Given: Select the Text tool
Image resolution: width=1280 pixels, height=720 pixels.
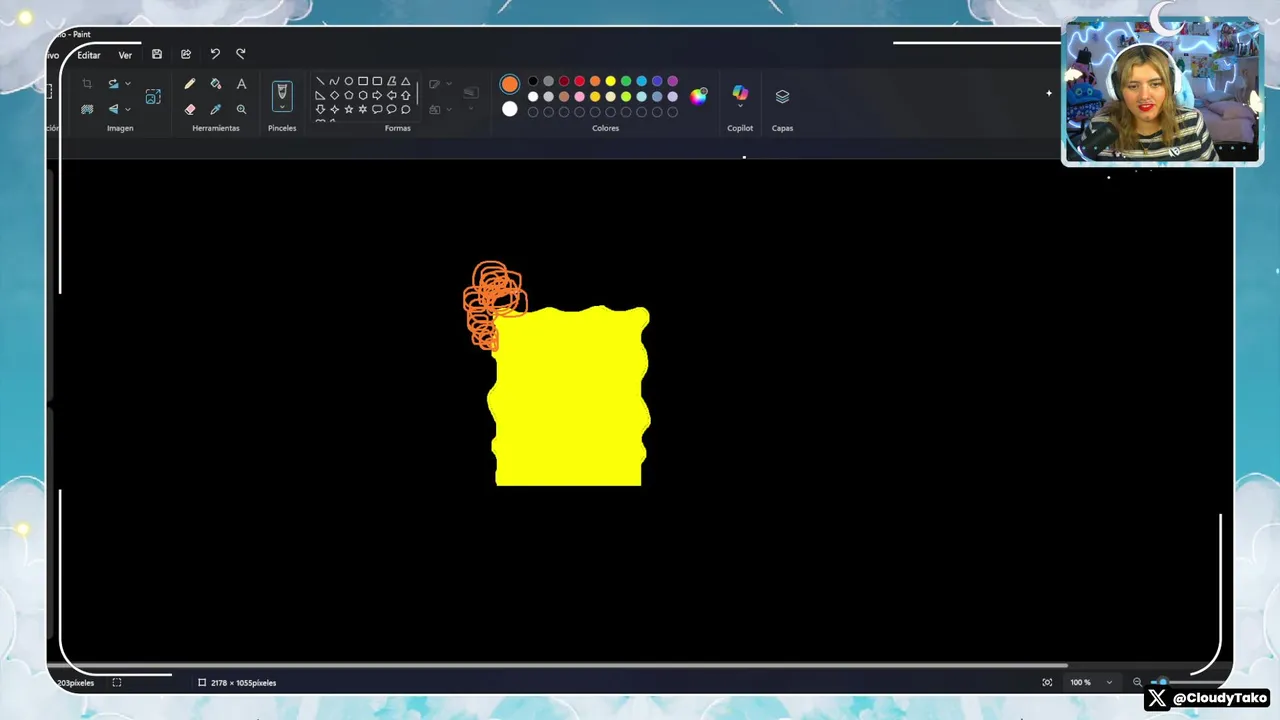Looking at the screenshot, I should 241,84.
